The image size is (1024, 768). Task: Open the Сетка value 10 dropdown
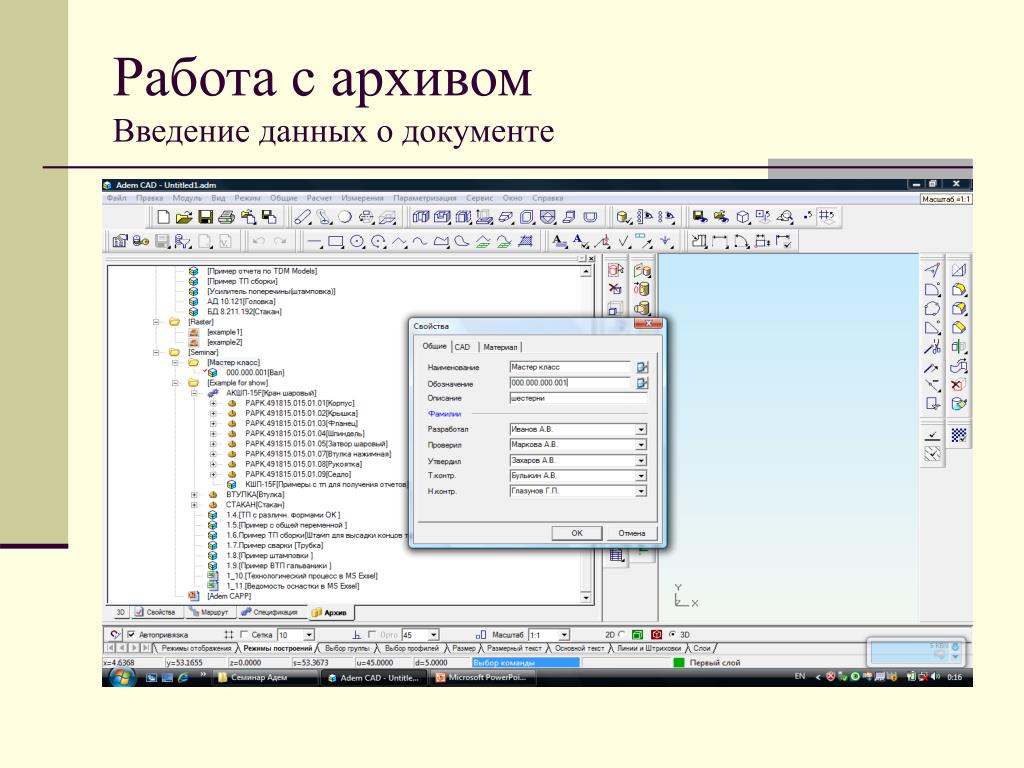coord(309,635)
